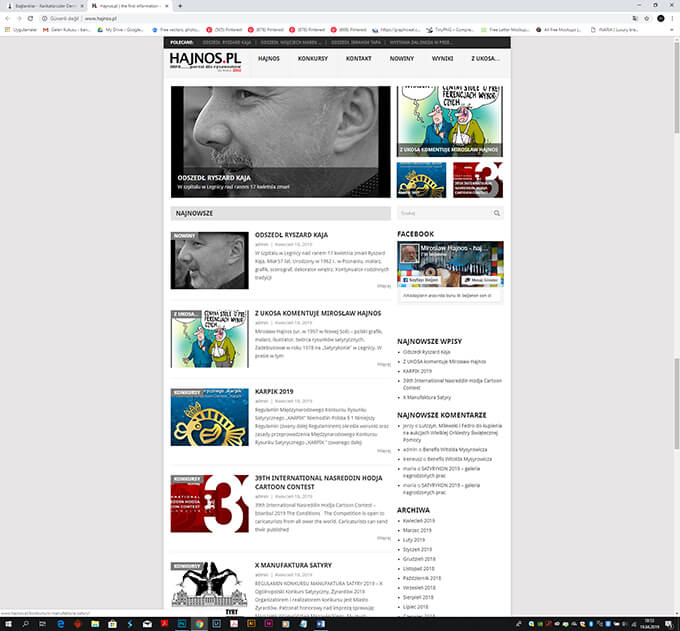The height and width of the screenshot is (631, 680).
Task: Close the Hajnos.pl browser tab
Action: [167, 6]
